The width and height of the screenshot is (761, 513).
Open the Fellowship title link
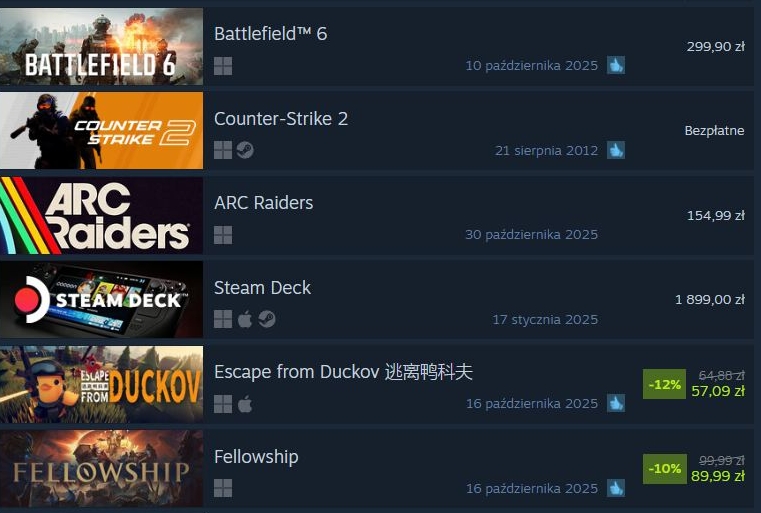tap(256, 457)
